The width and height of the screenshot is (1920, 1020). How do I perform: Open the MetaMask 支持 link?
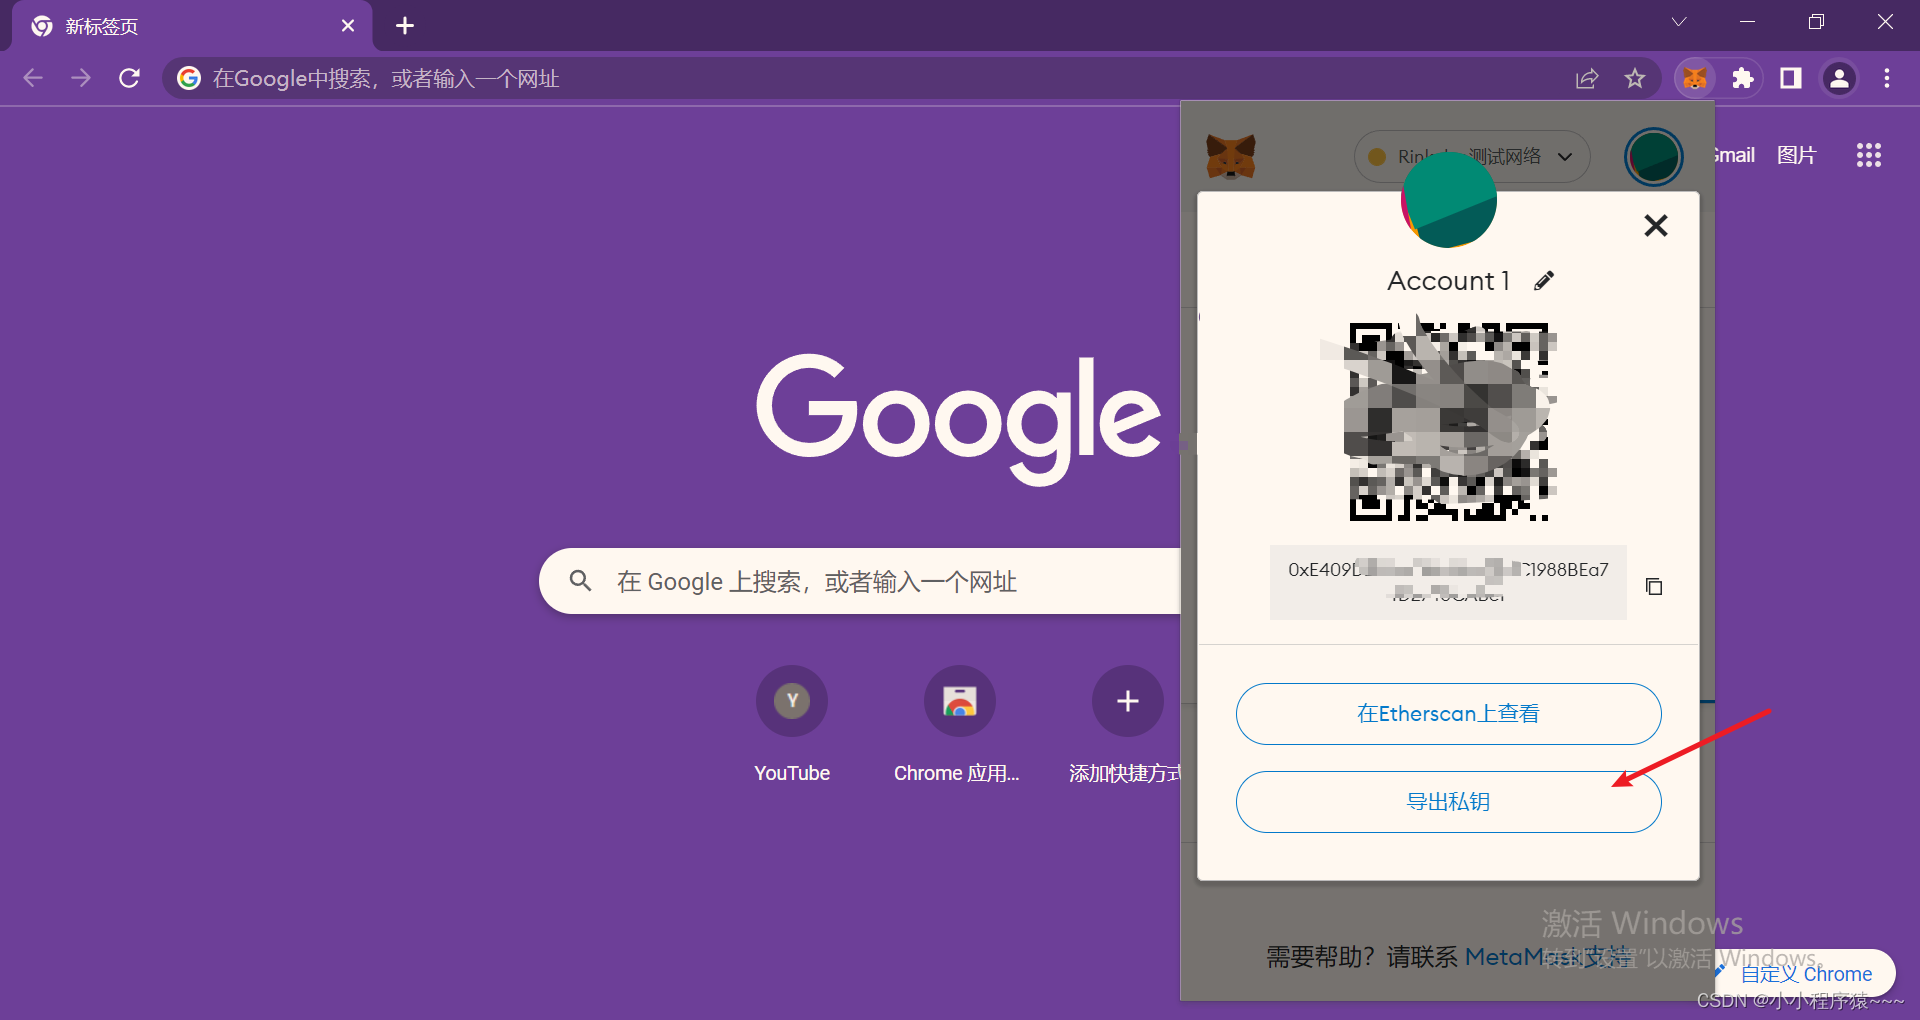(x=1549, y=957)
